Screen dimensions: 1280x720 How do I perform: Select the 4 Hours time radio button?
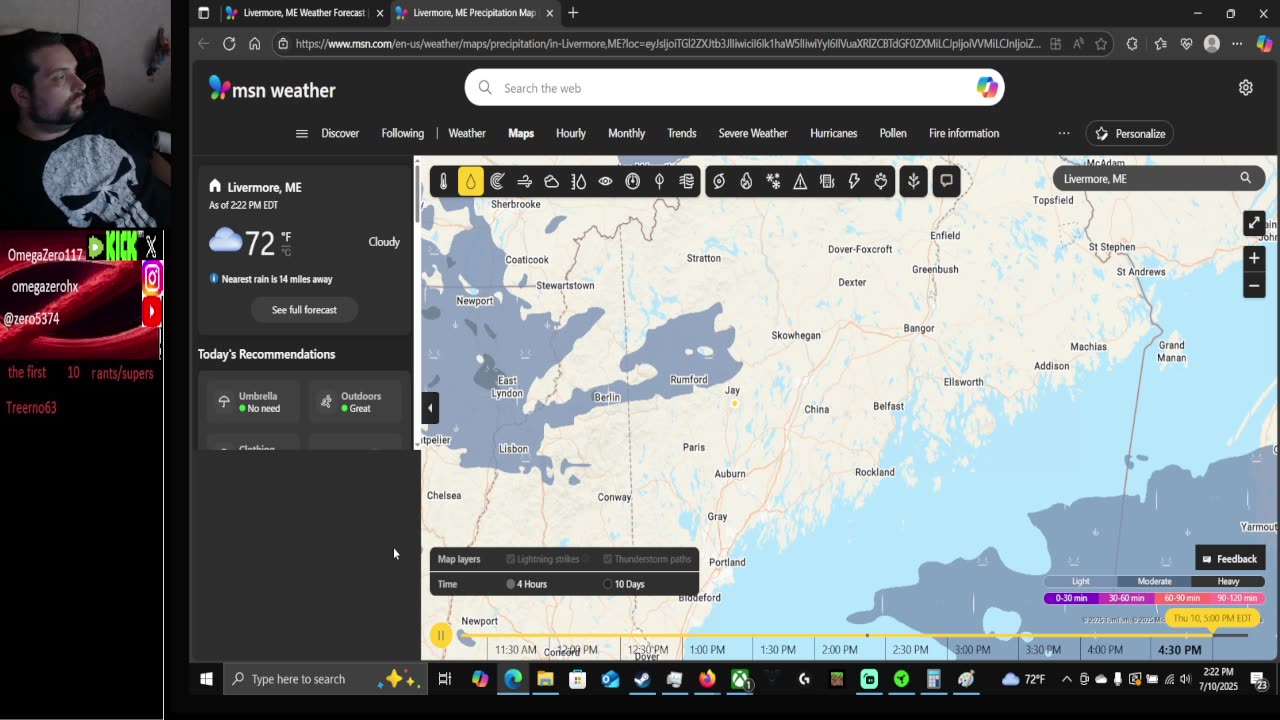click(510, 584)
